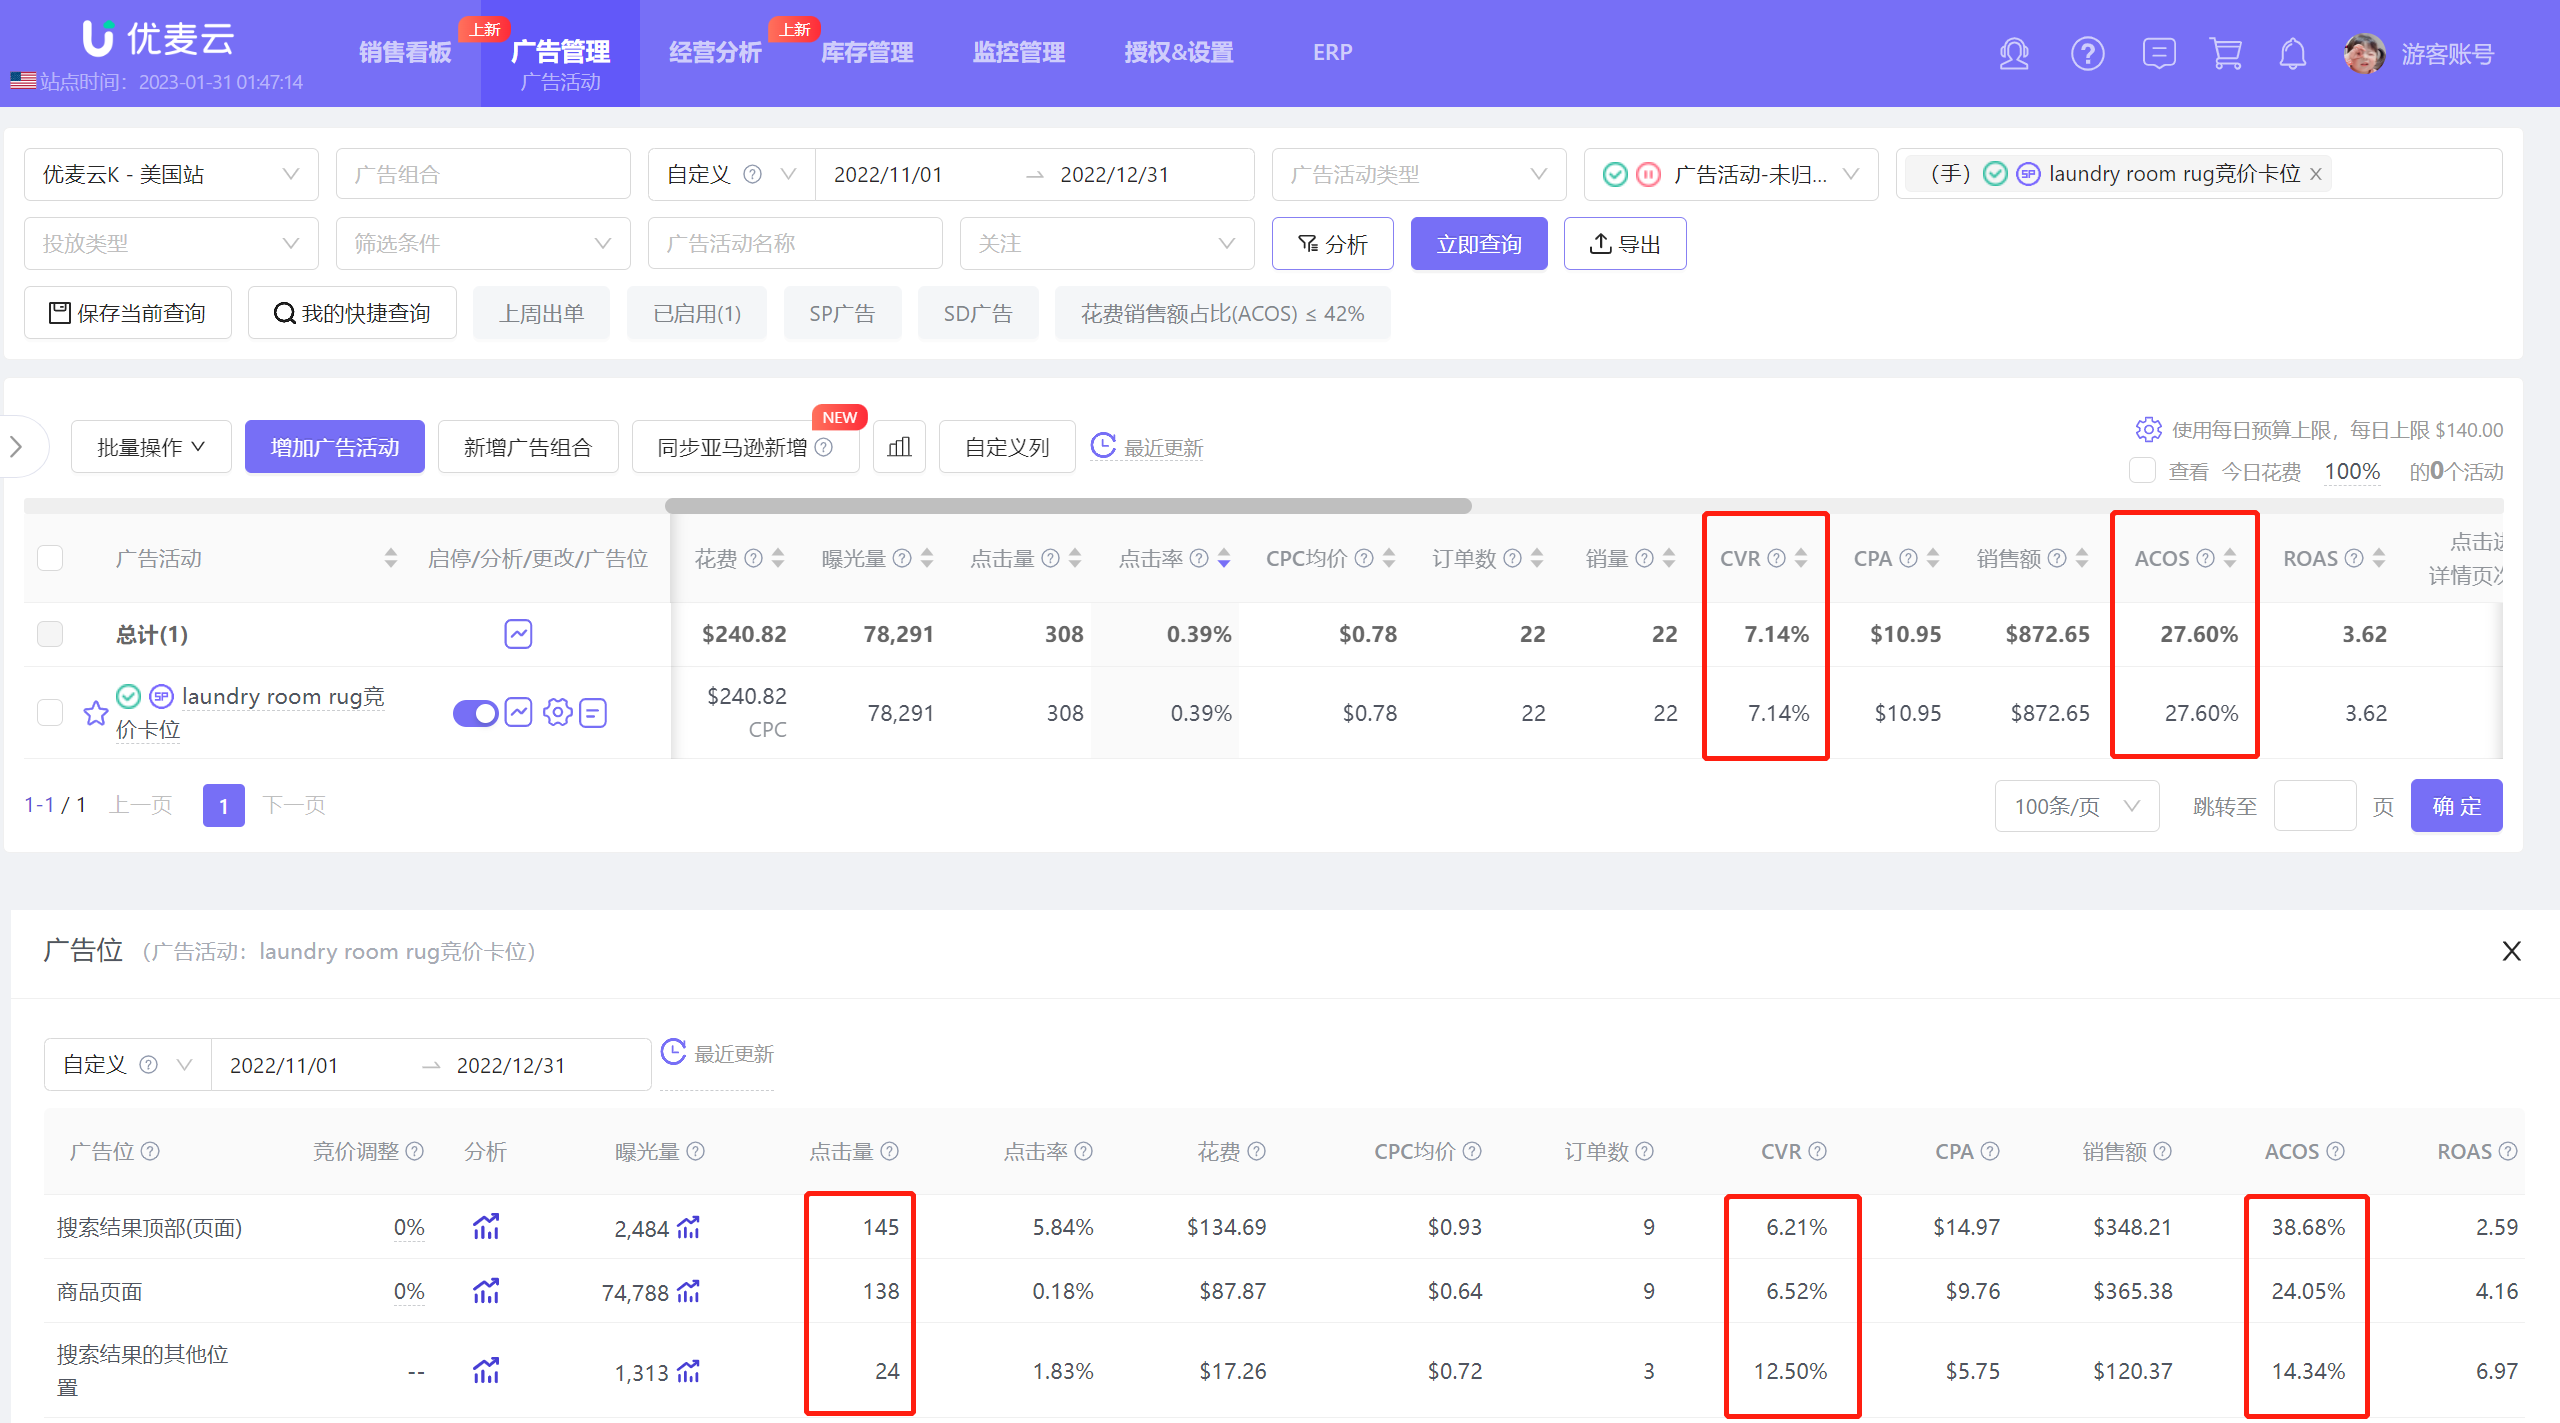Viewport: 2560px width, 1423px height.
Task: Open the shopping cart icon
Action: point(2225,54)
